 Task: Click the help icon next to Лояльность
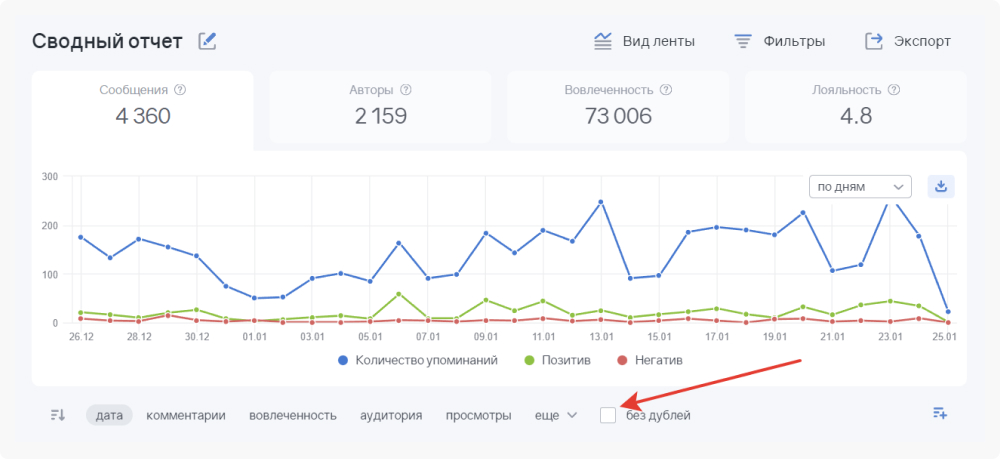[x=894, y=90]
